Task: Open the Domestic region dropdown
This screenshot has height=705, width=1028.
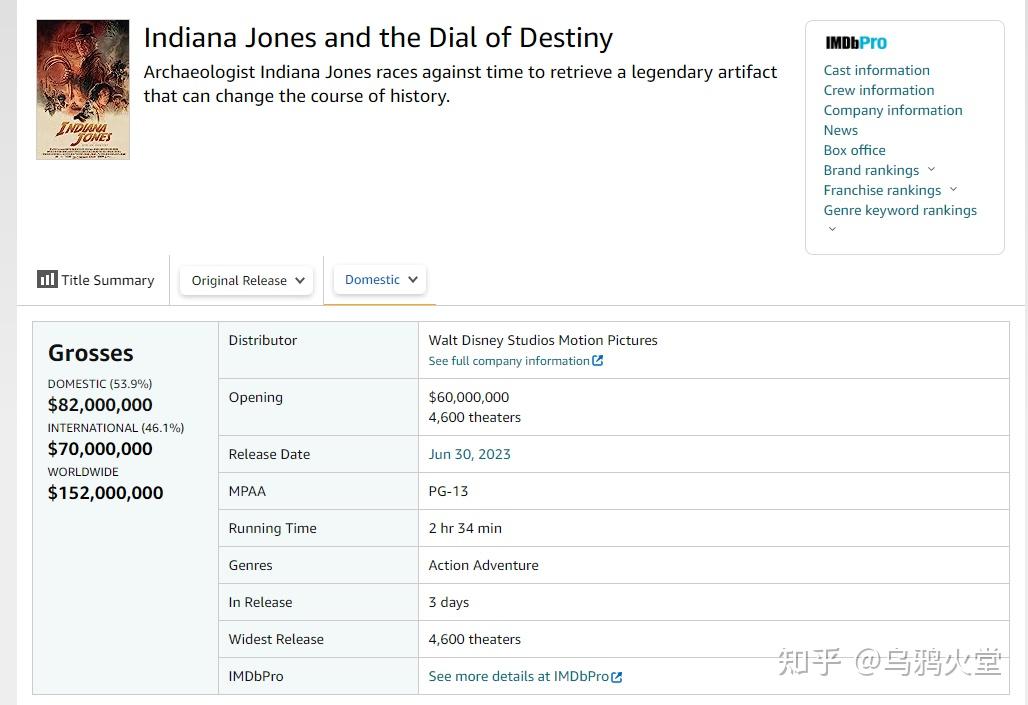Action: point(380,280)
